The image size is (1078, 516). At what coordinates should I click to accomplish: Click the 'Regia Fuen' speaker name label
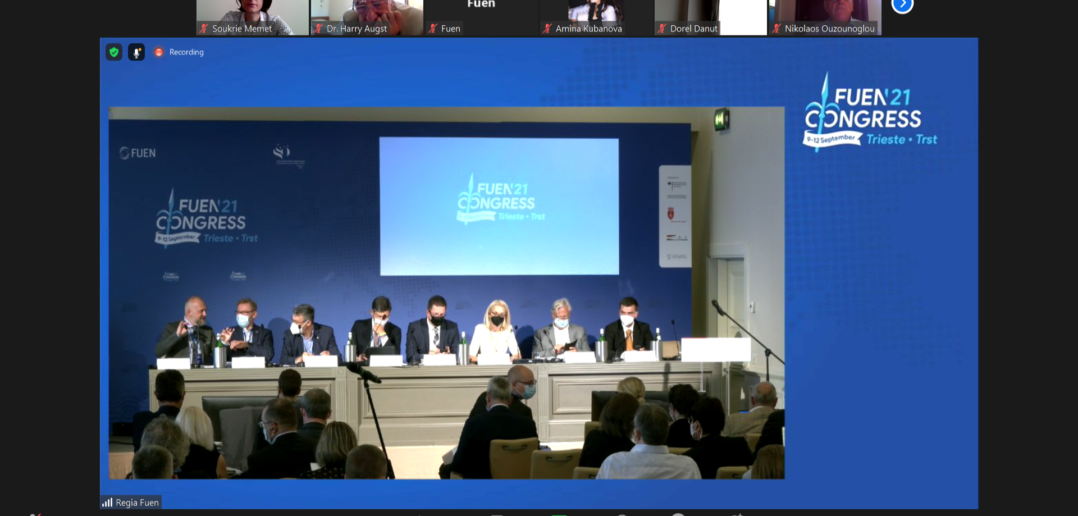click(137, 503)
